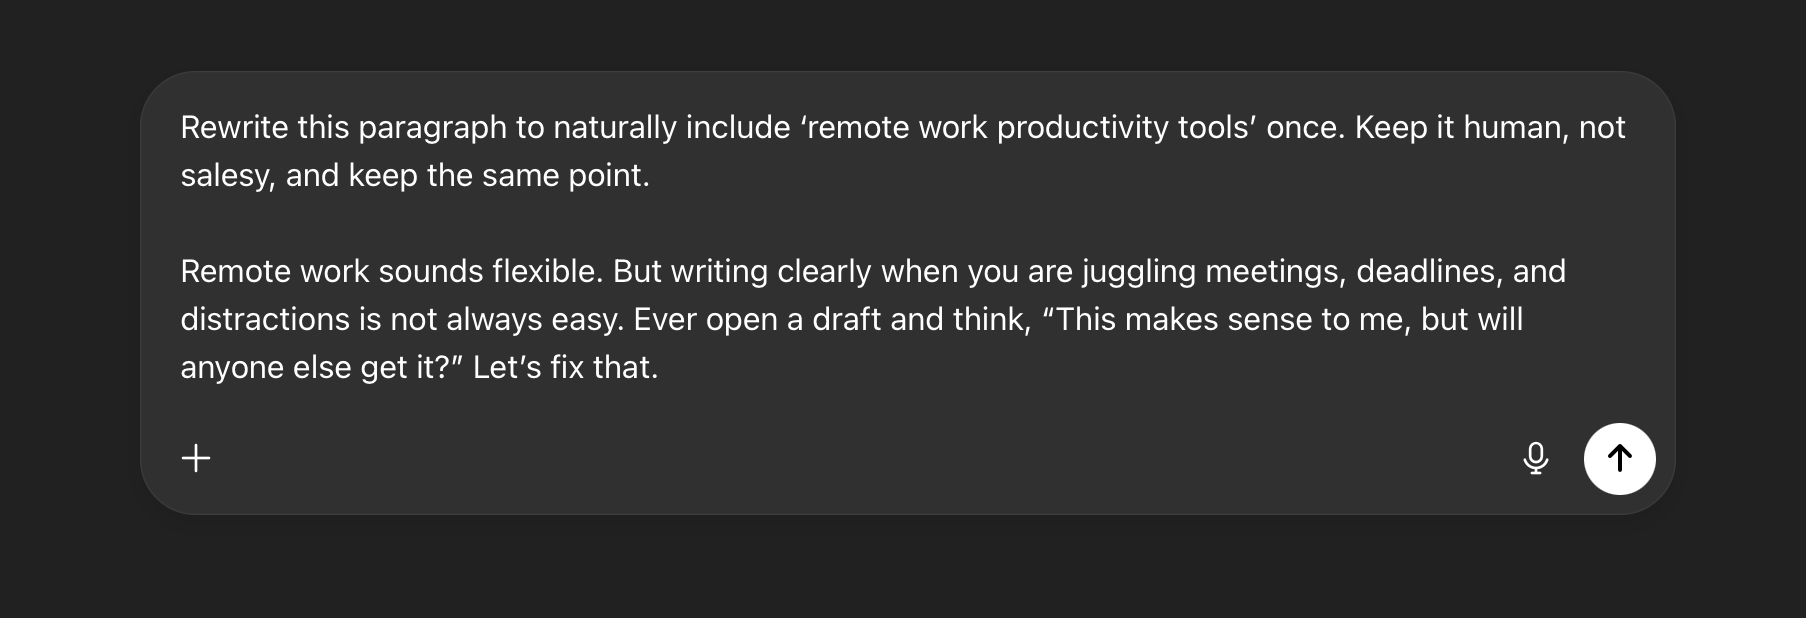
Task: Click the plus attachment icon
Action: click(196, 458)
